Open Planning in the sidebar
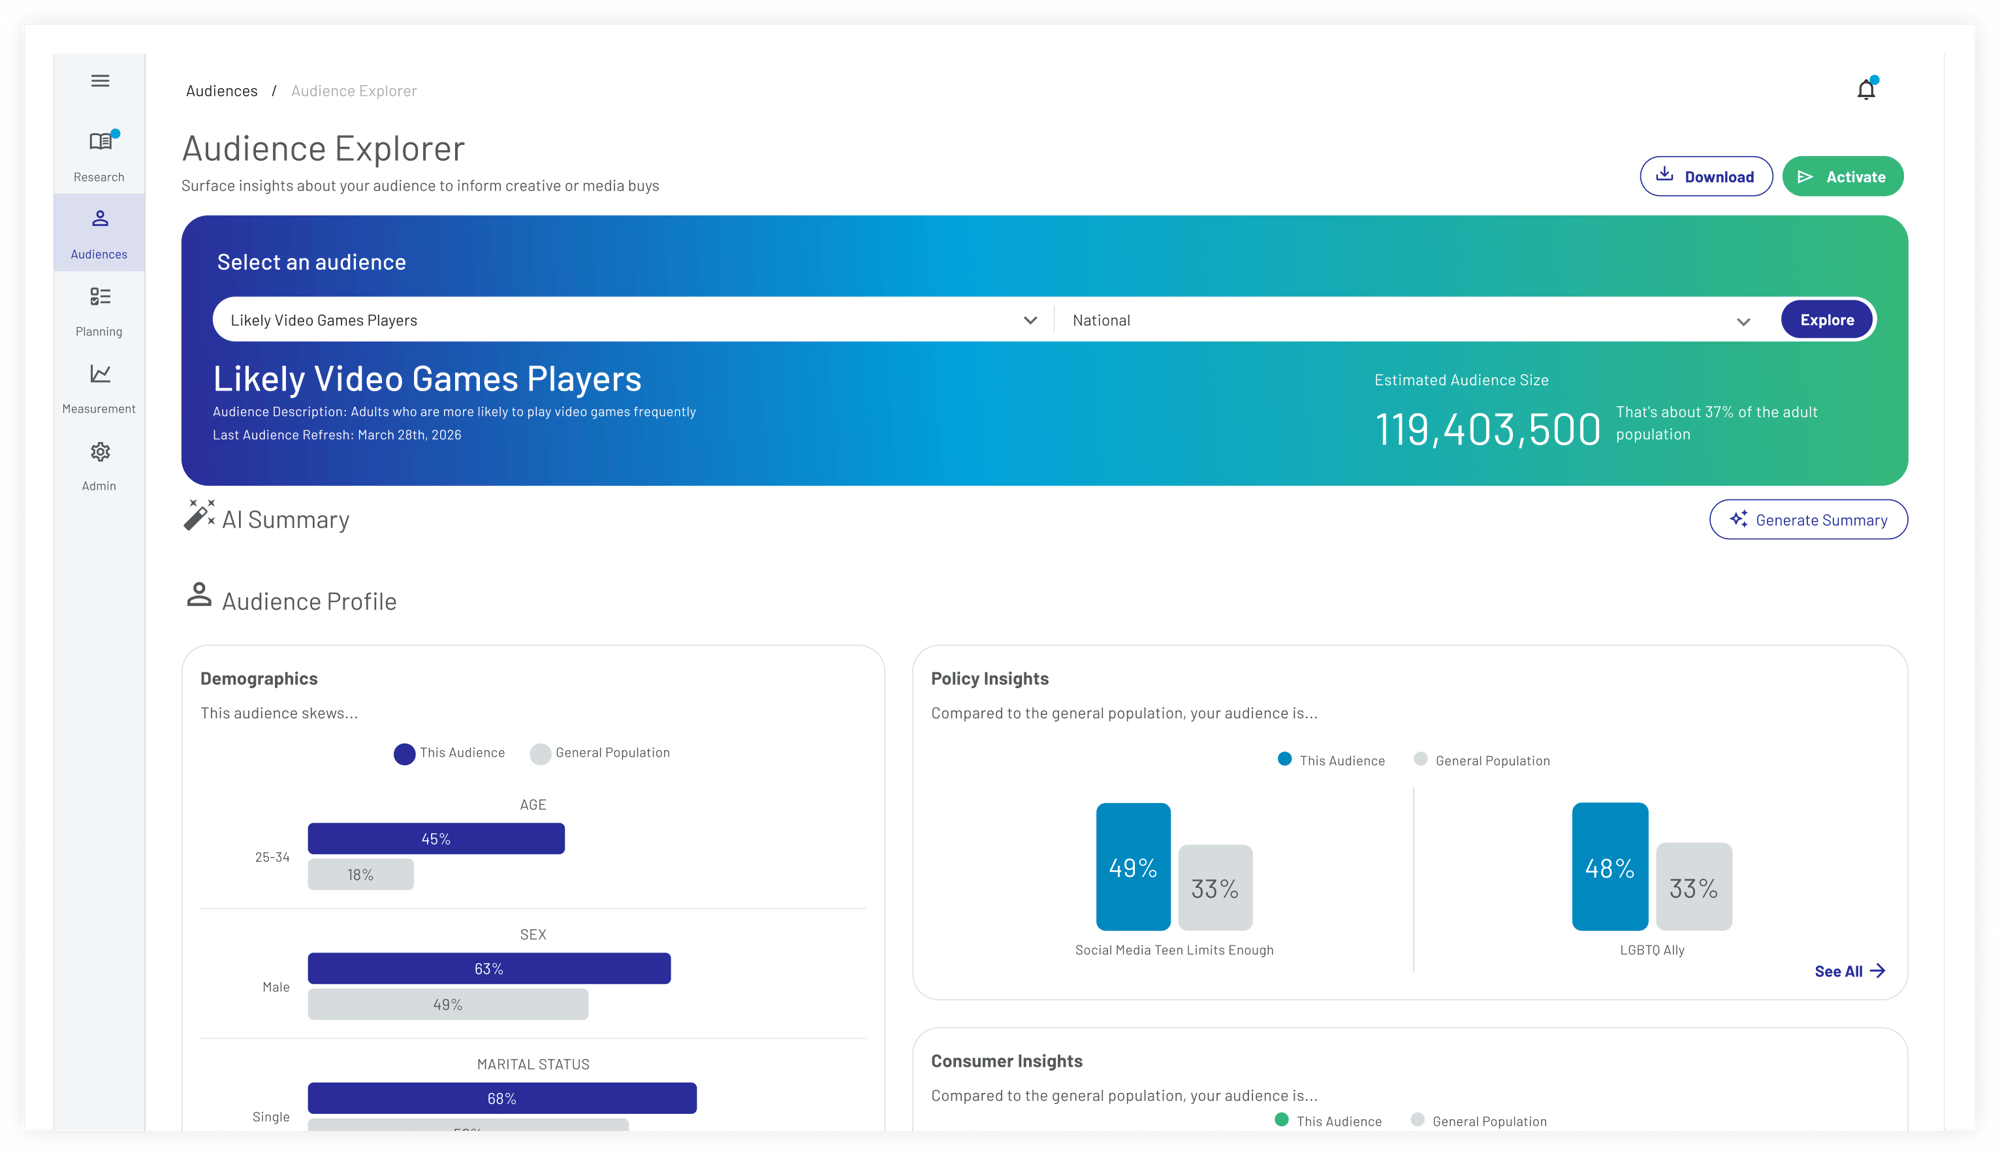This screenshot has width=2000, height=1155. 99,311
